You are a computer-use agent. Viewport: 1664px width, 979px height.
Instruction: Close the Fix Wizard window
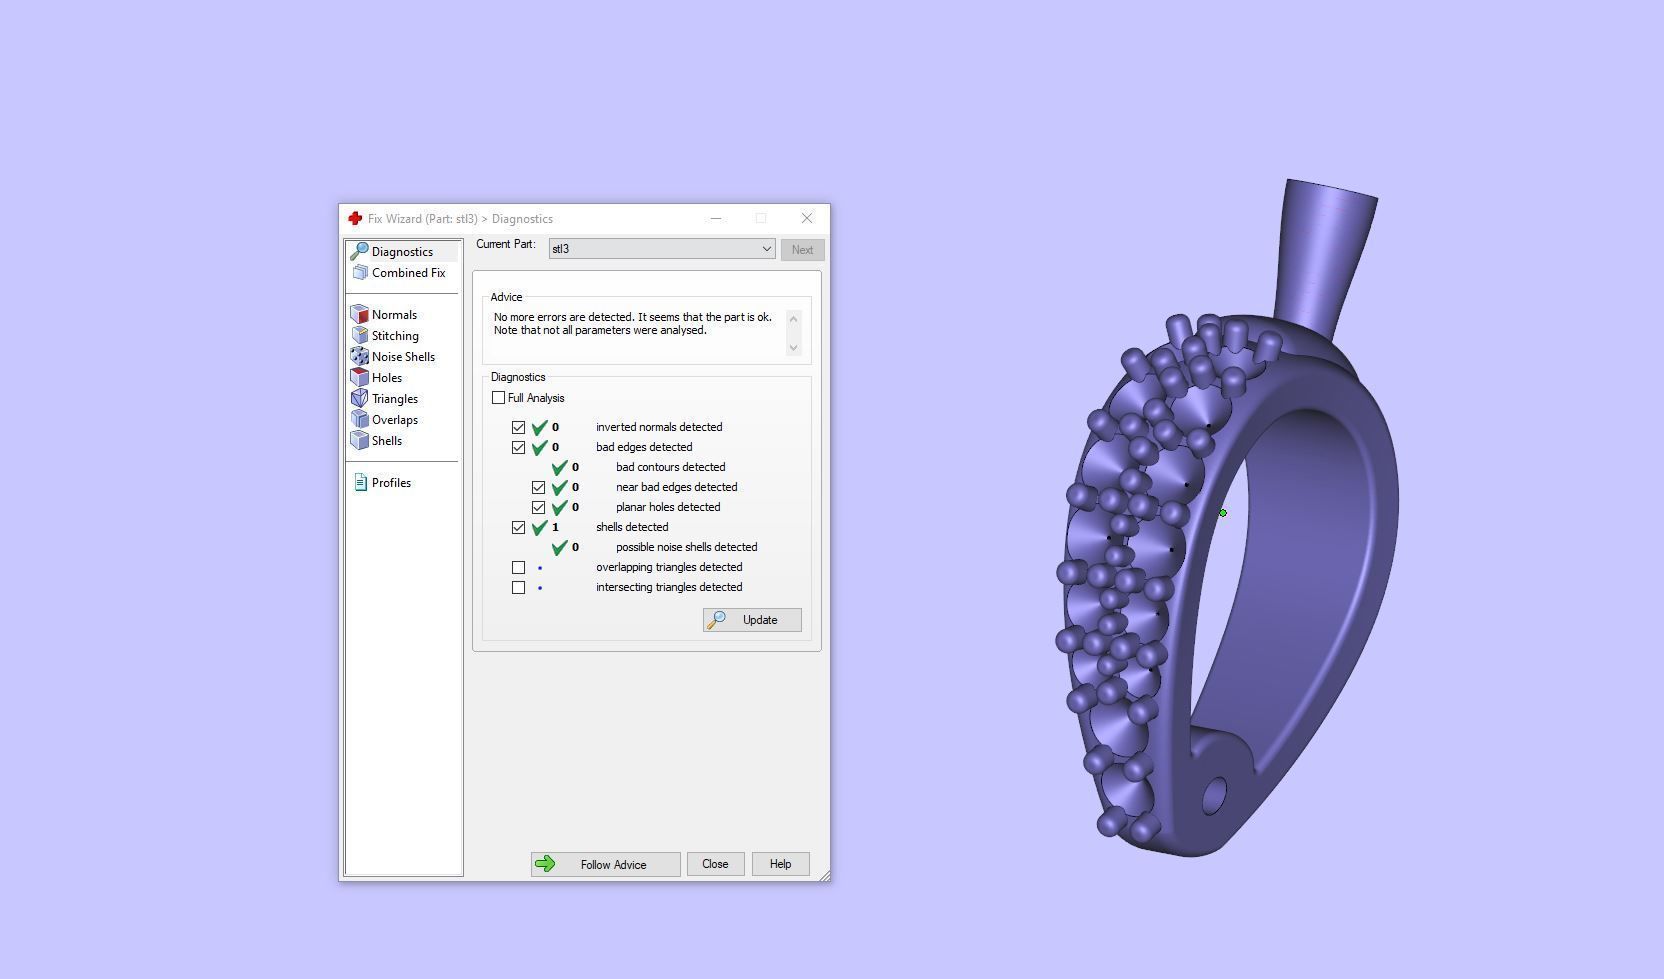(807, 218)
